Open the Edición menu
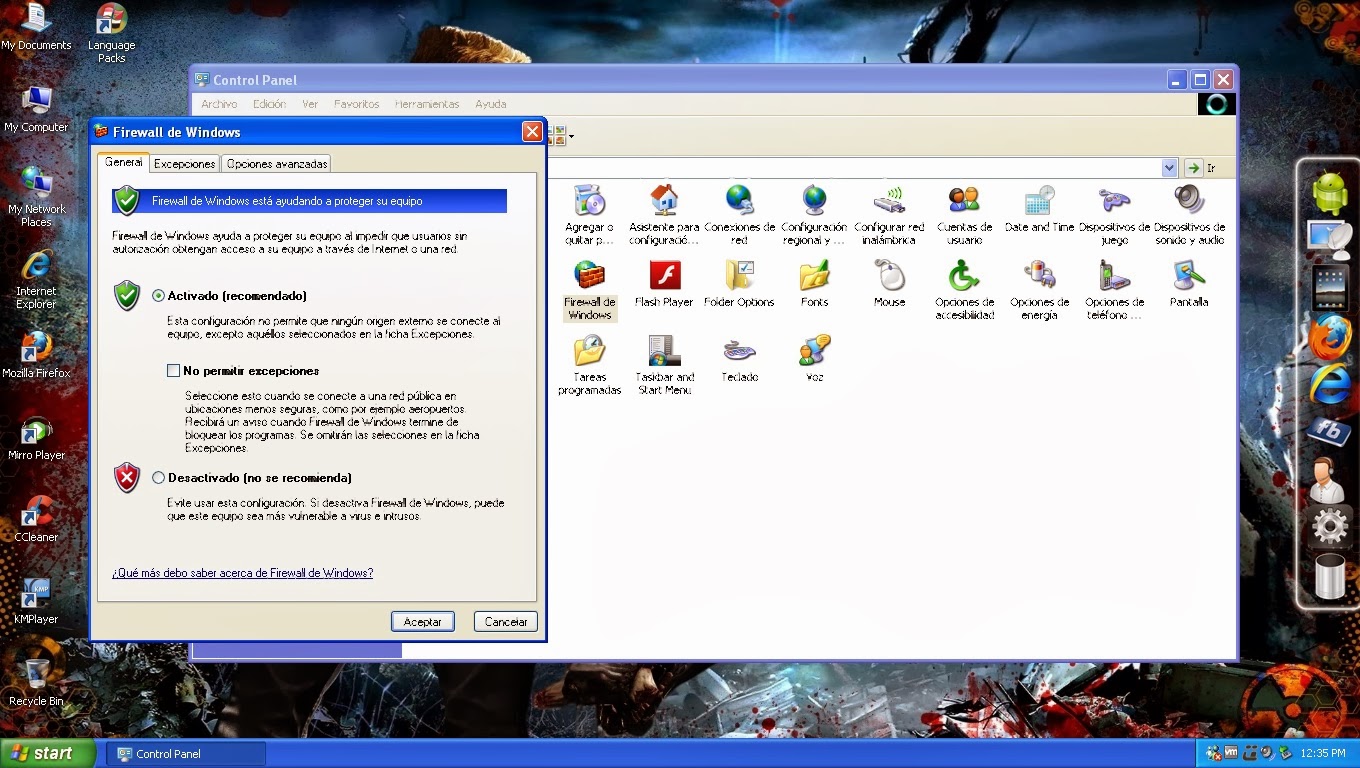The height and width of the screenshot is (768, 1360). (269, 104)
